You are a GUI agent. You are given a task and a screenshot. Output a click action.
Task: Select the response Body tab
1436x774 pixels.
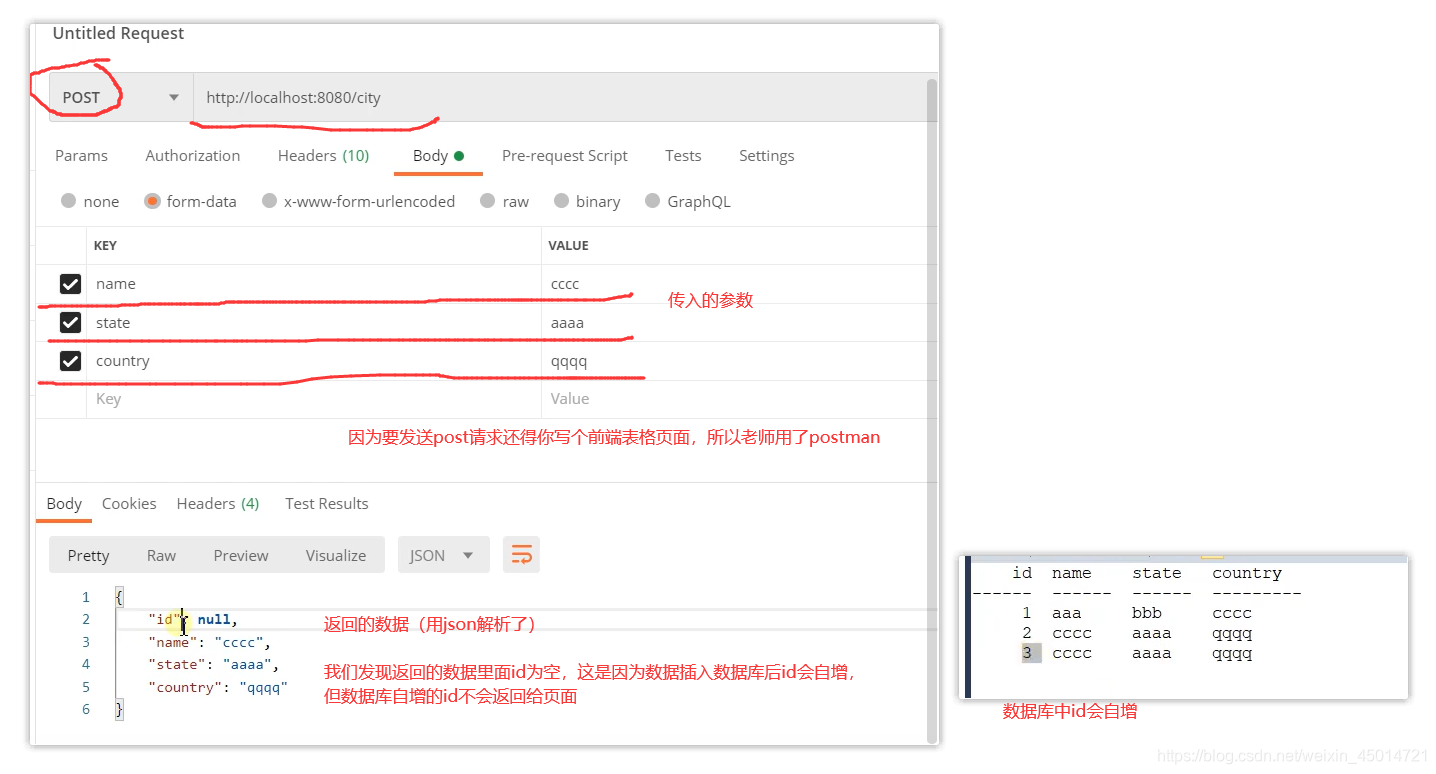coord(64,504)
